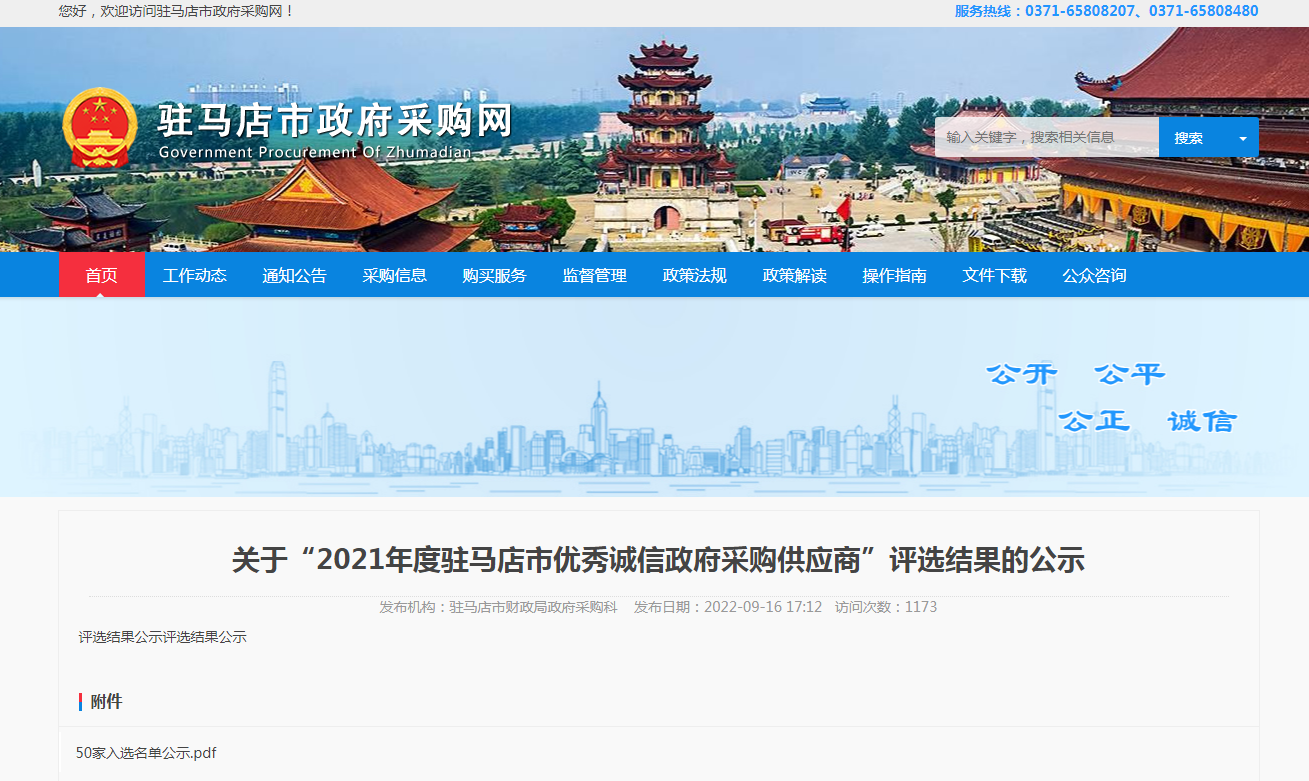Open the 工作动态 menu item
The width and height of the screenshot is (1309, 781).
tap(195, 275)
